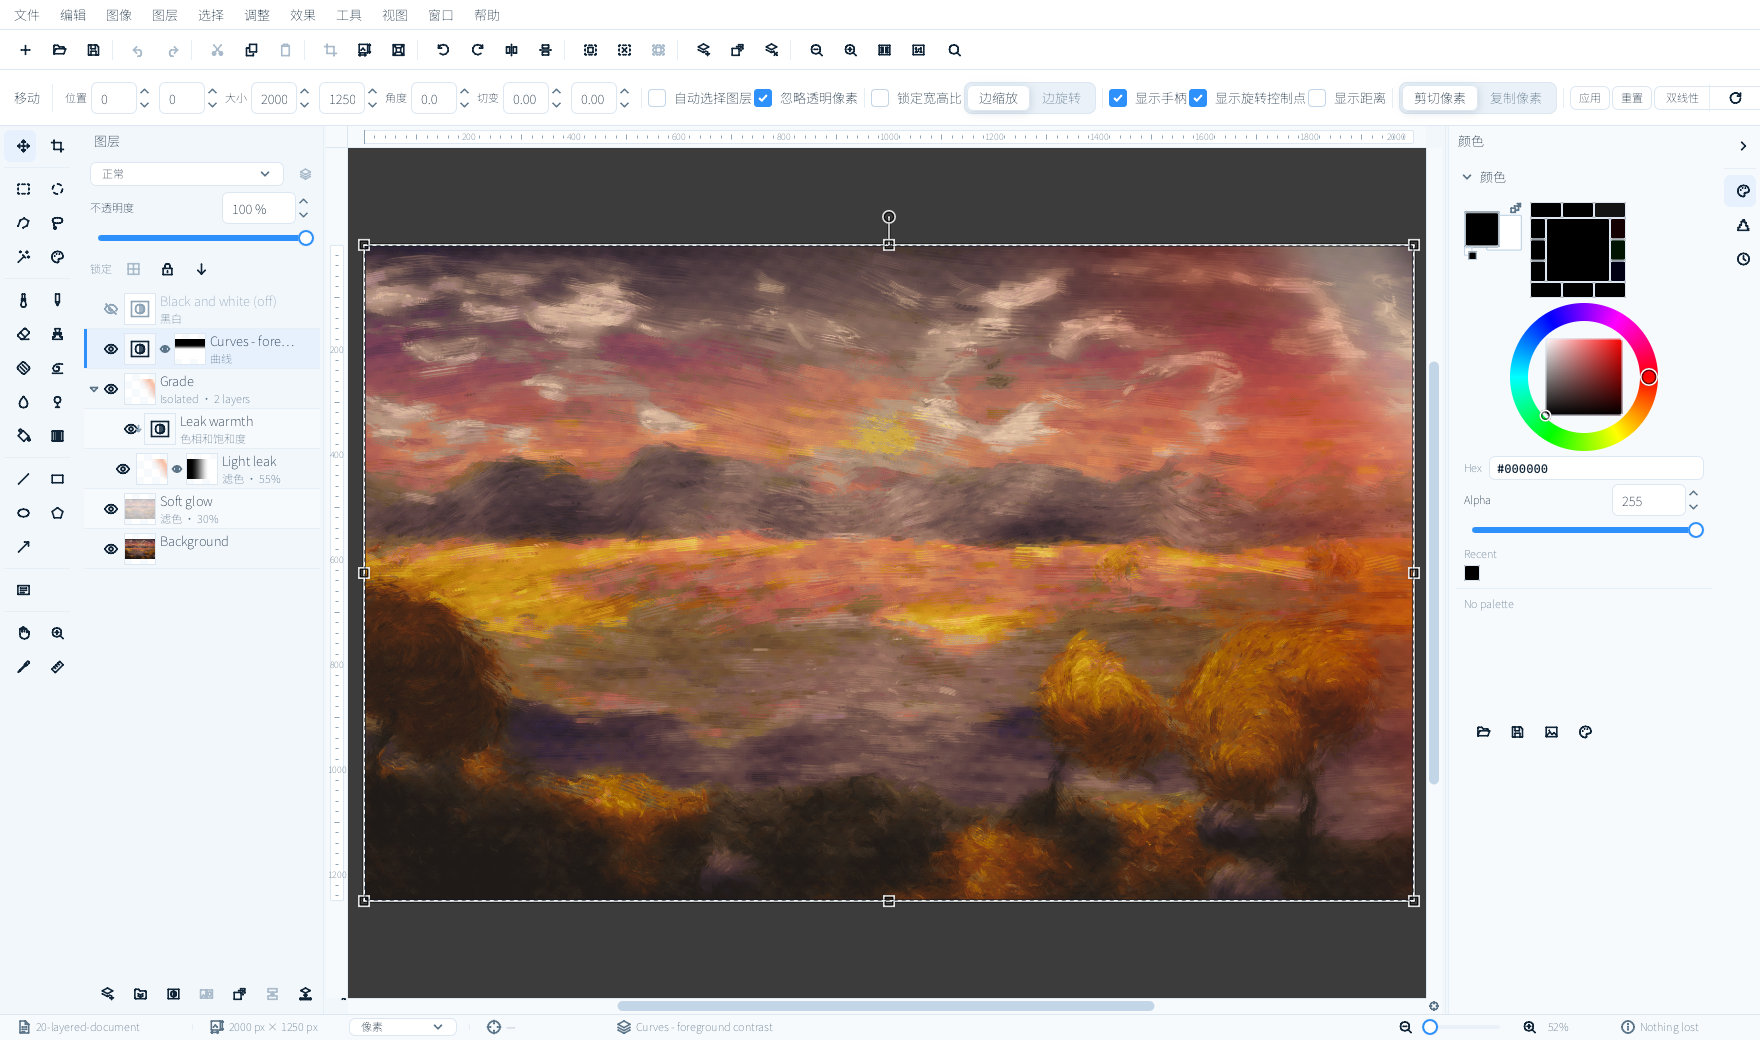Click the Alpha slider handle in color panel
1760x1040 pixels.
click(1696, 530)
